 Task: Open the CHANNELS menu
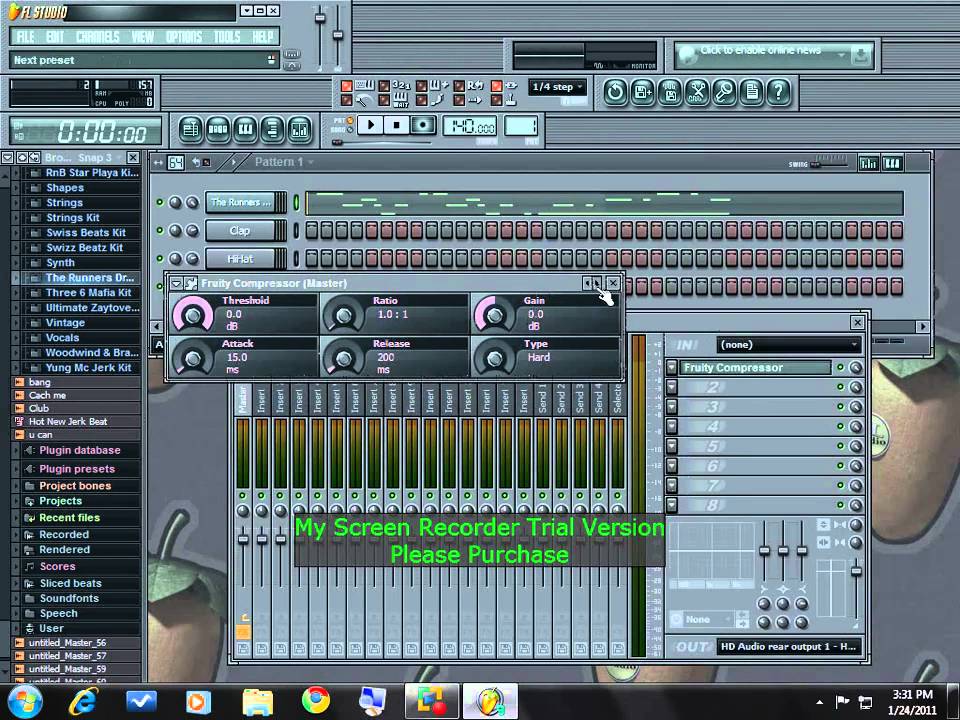pyautogui.click(x=97, y=37)
